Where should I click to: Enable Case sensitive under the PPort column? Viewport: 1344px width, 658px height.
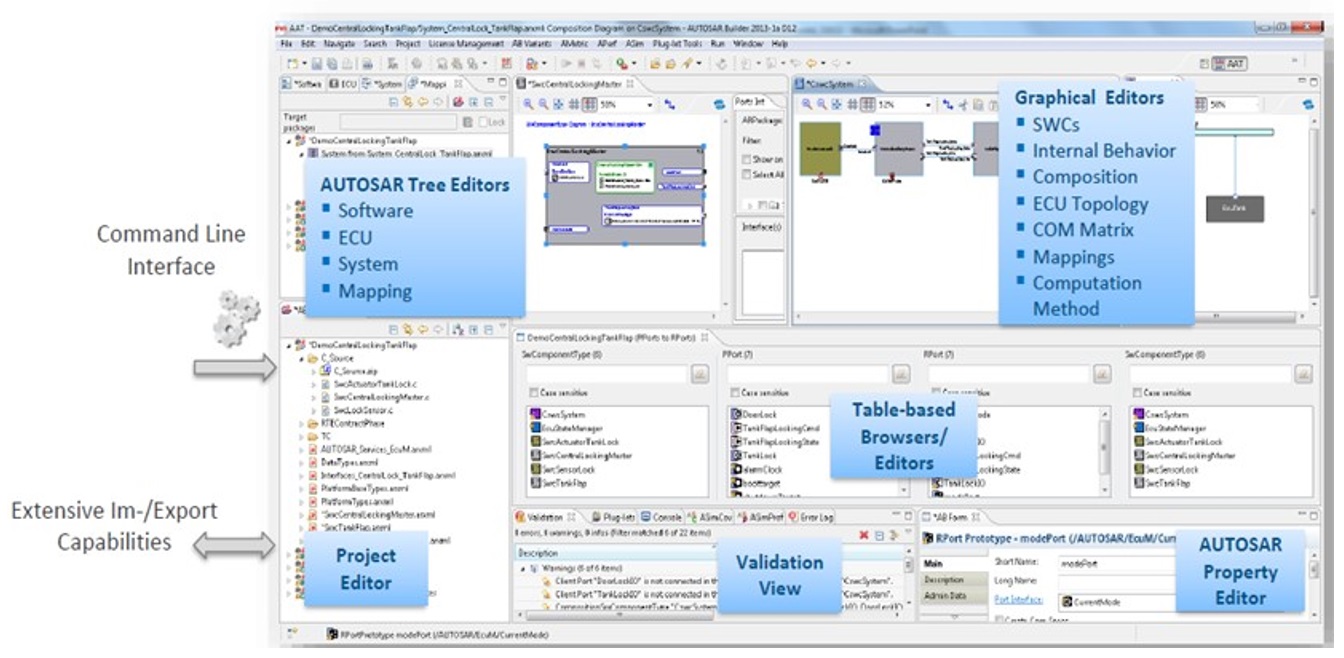click(x=735, y=393)
